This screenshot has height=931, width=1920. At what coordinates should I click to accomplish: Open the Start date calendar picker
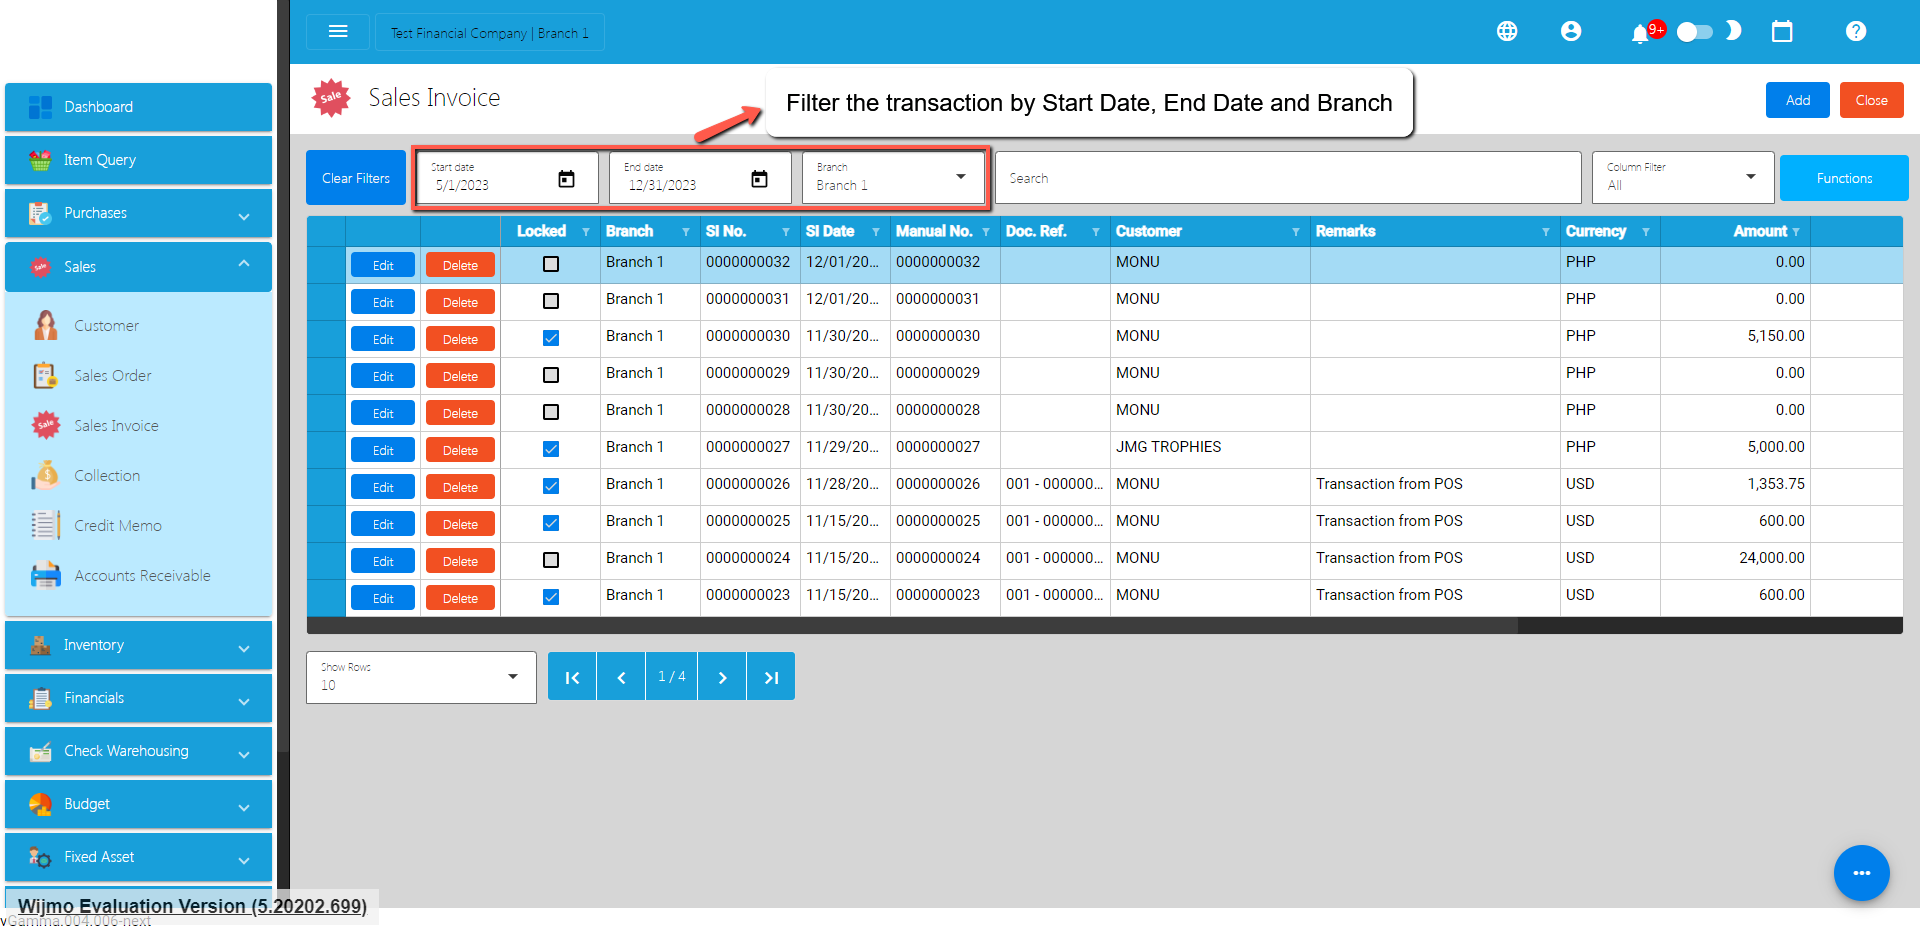pyautogui.click(x=566, y=179)
